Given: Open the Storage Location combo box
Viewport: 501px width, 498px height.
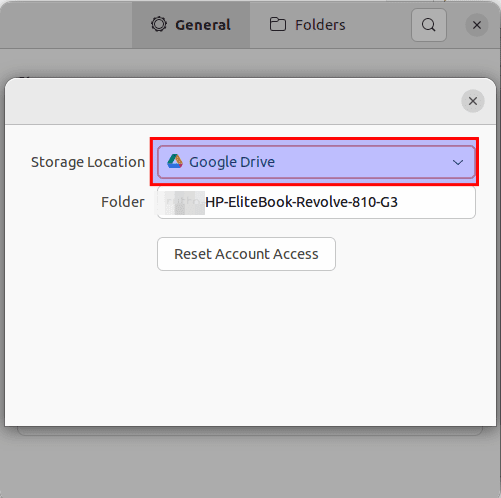Looking at the screenshot, I should 316,162.
